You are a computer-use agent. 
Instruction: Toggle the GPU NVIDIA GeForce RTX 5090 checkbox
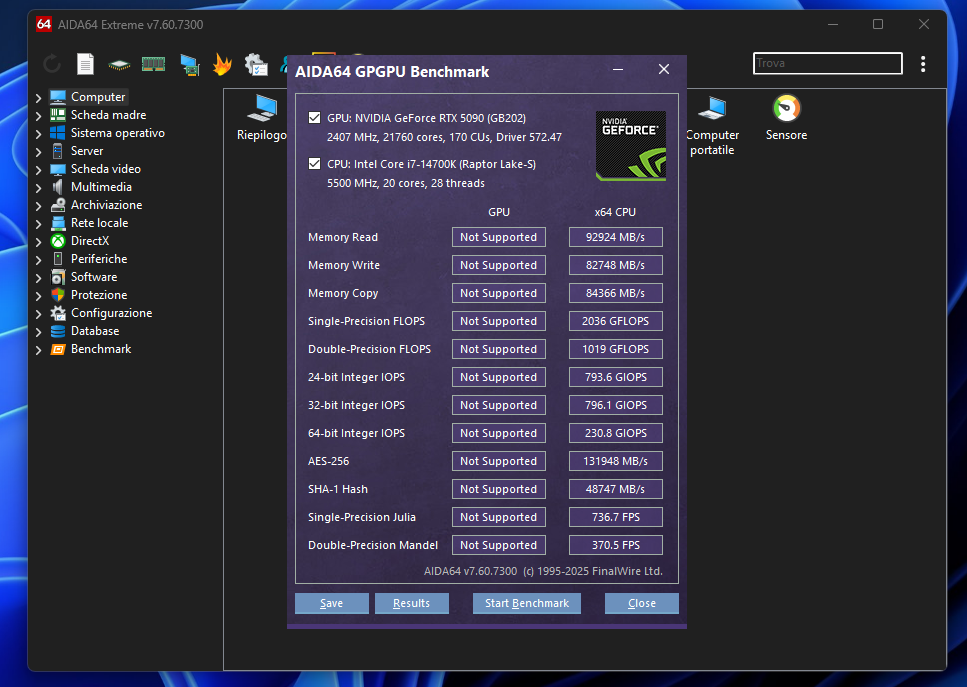point(315,117)
